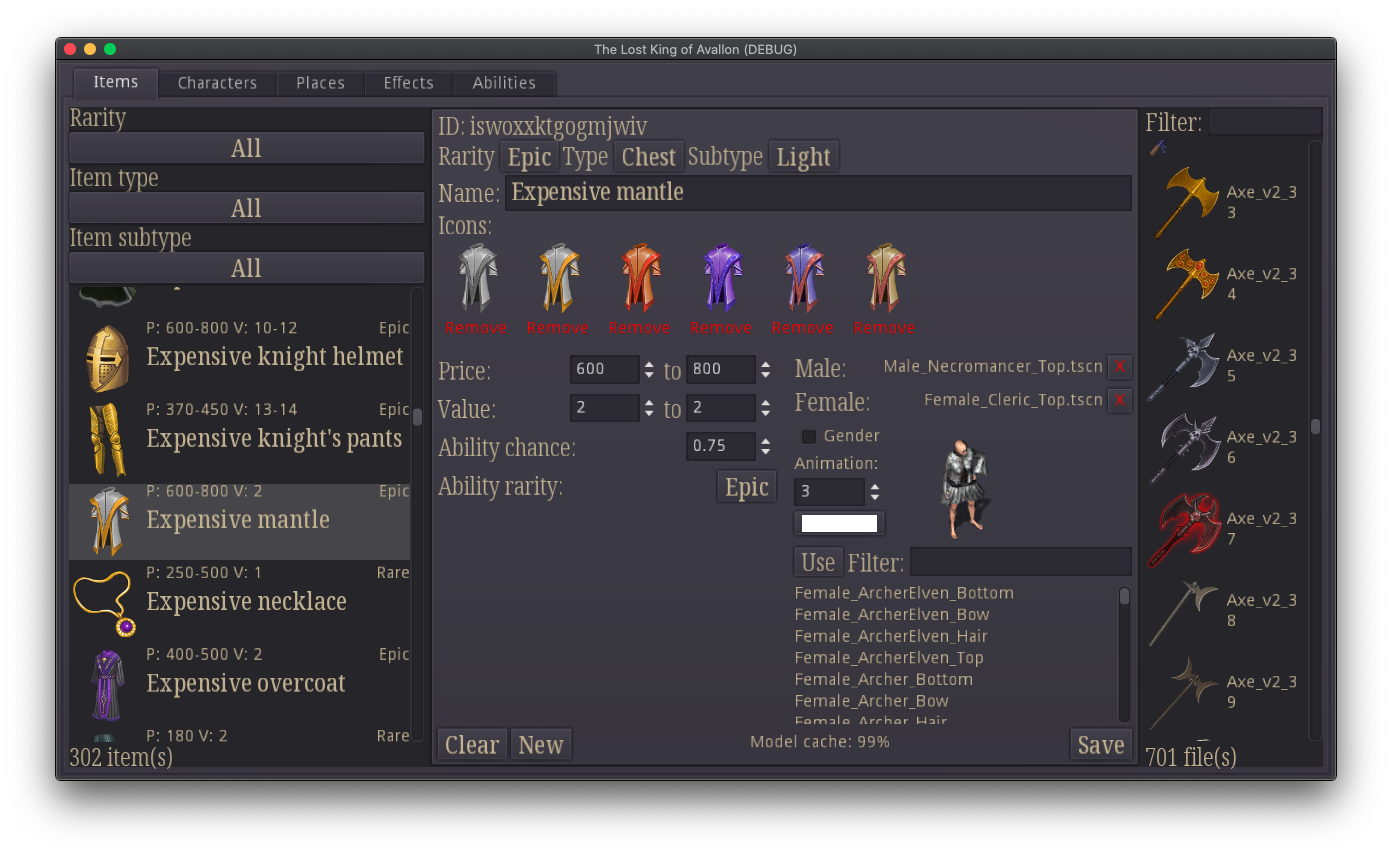
Task: Adjust the Price minimum 600 stepper
Action: click(x=649, y=369)
